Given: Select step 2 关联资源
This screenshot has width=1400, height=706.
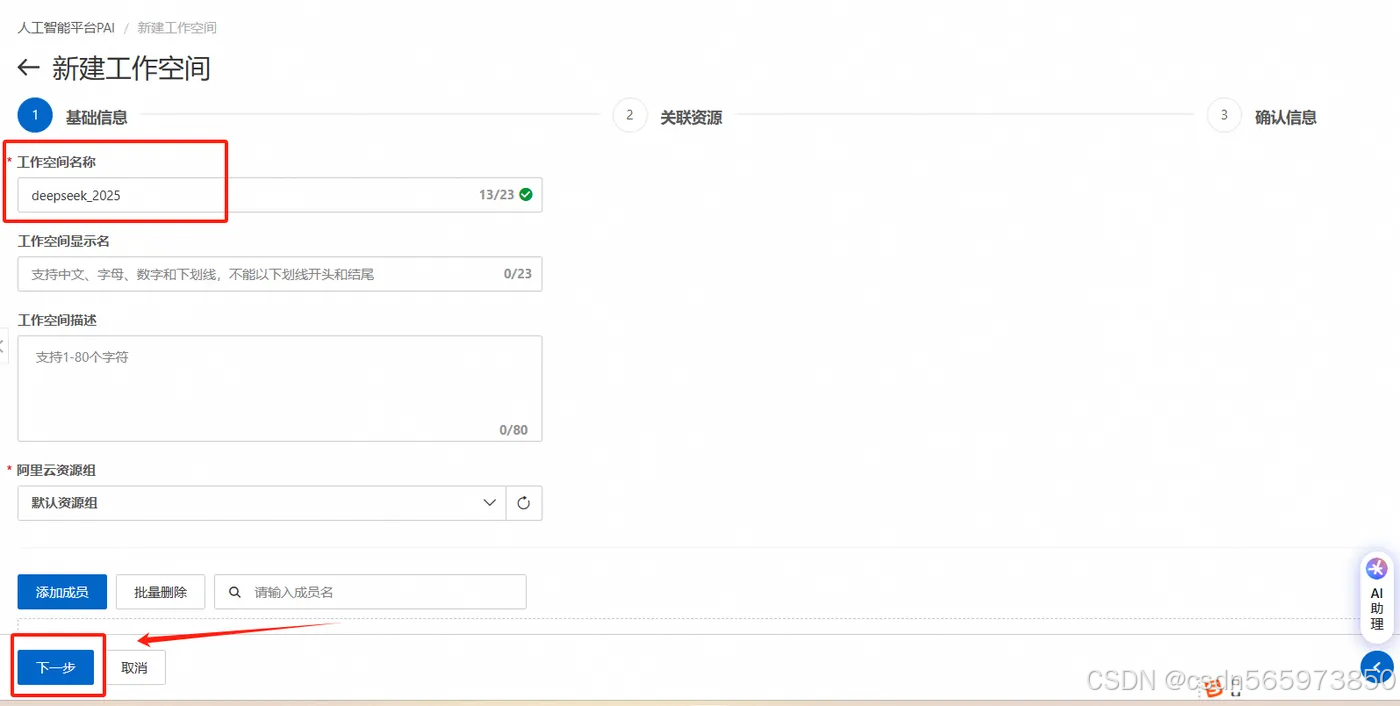Looking at the screenshot, I should [667, 116].
